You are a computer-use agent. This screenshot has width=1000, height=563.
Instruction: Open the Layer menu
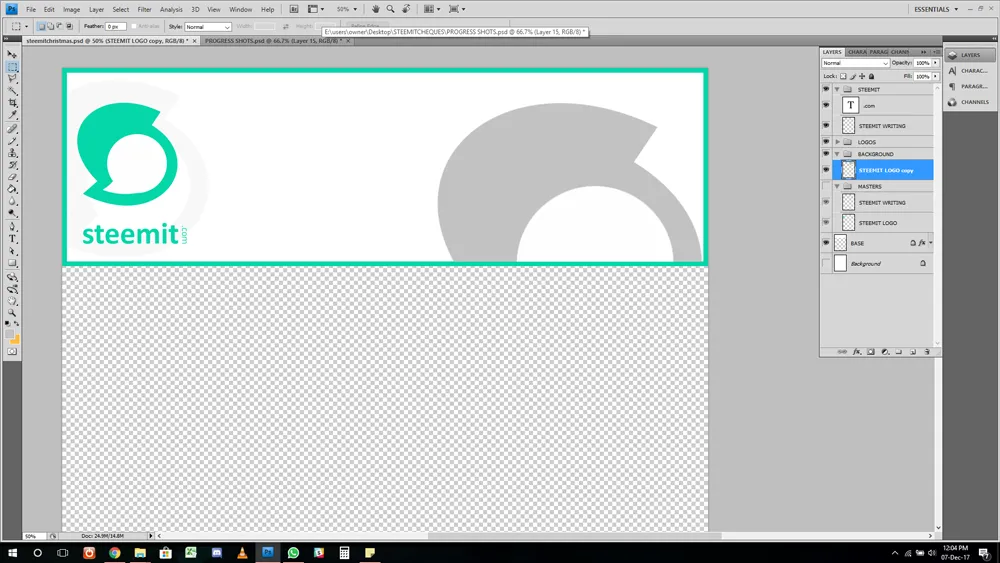[96, 10]
